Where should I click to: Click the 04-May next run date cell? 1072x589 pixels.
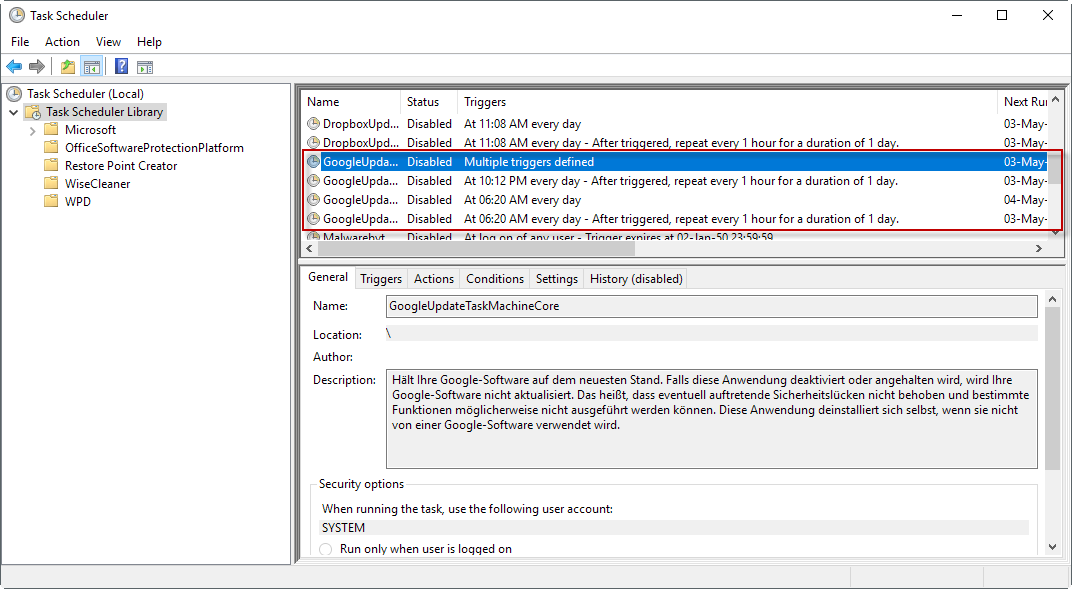click(1025, 200)
